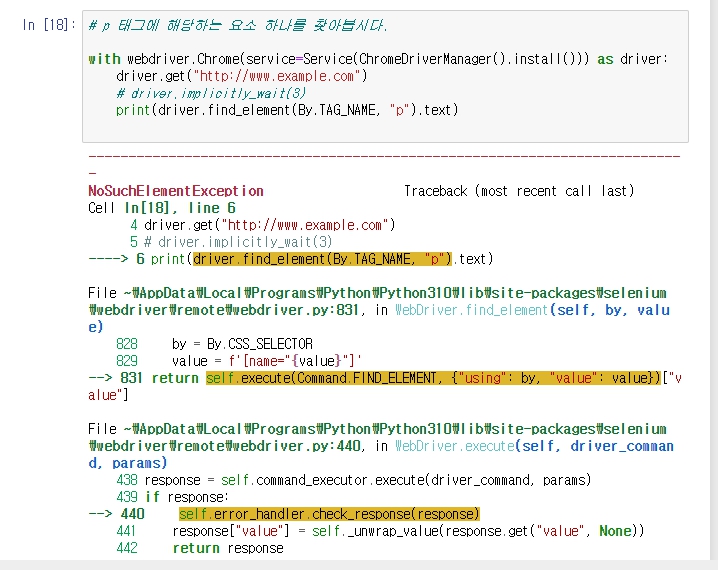Click the commented implicitly_wait(3) line in cell
The width and height of the screenshot is (718, 570).
[x=211, y=93]
